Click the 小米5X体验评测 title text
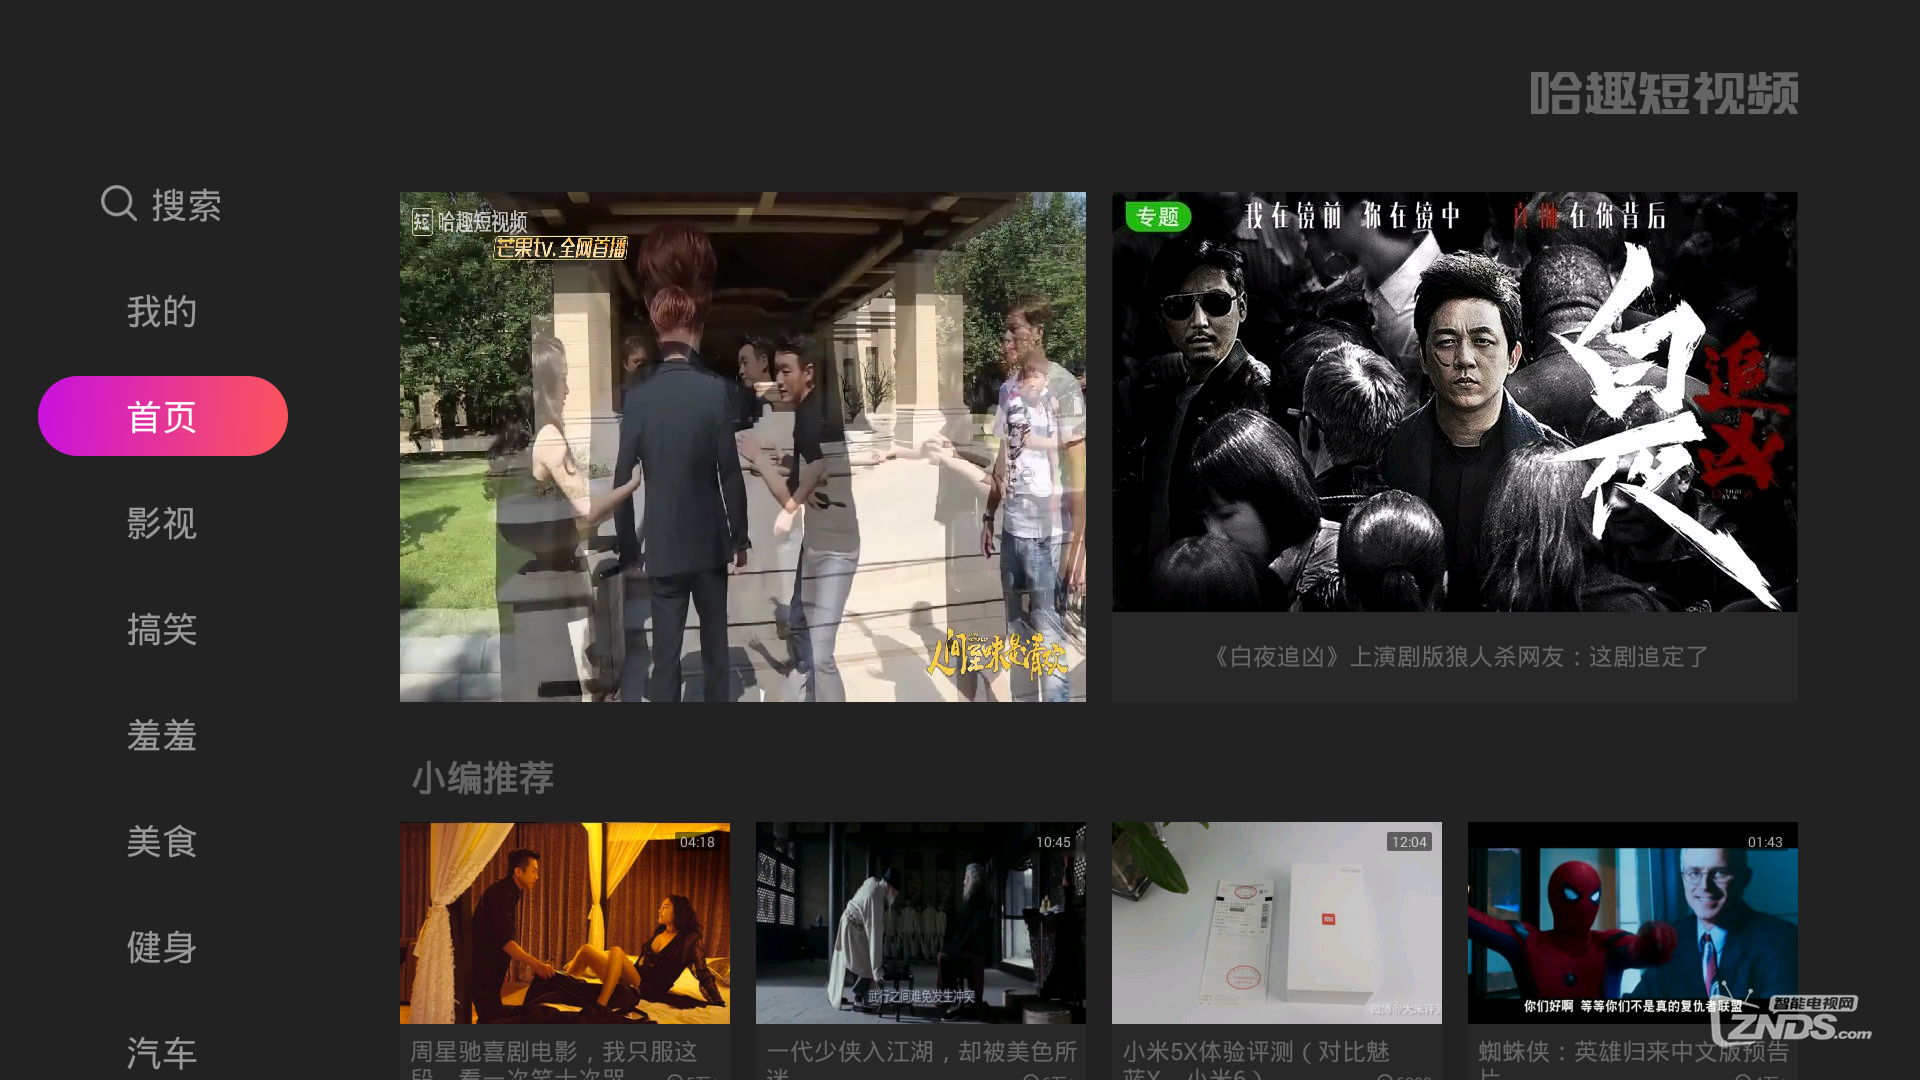This screenshot has width=1920, height=1080. 1256,1059
